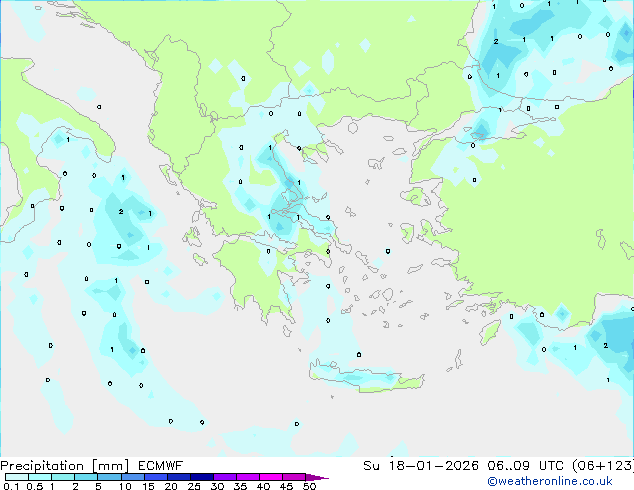The width and height of the screenshot is (634, 490).
Task: Click the '50' legend scale label
Action: click(x=310, y=486)
